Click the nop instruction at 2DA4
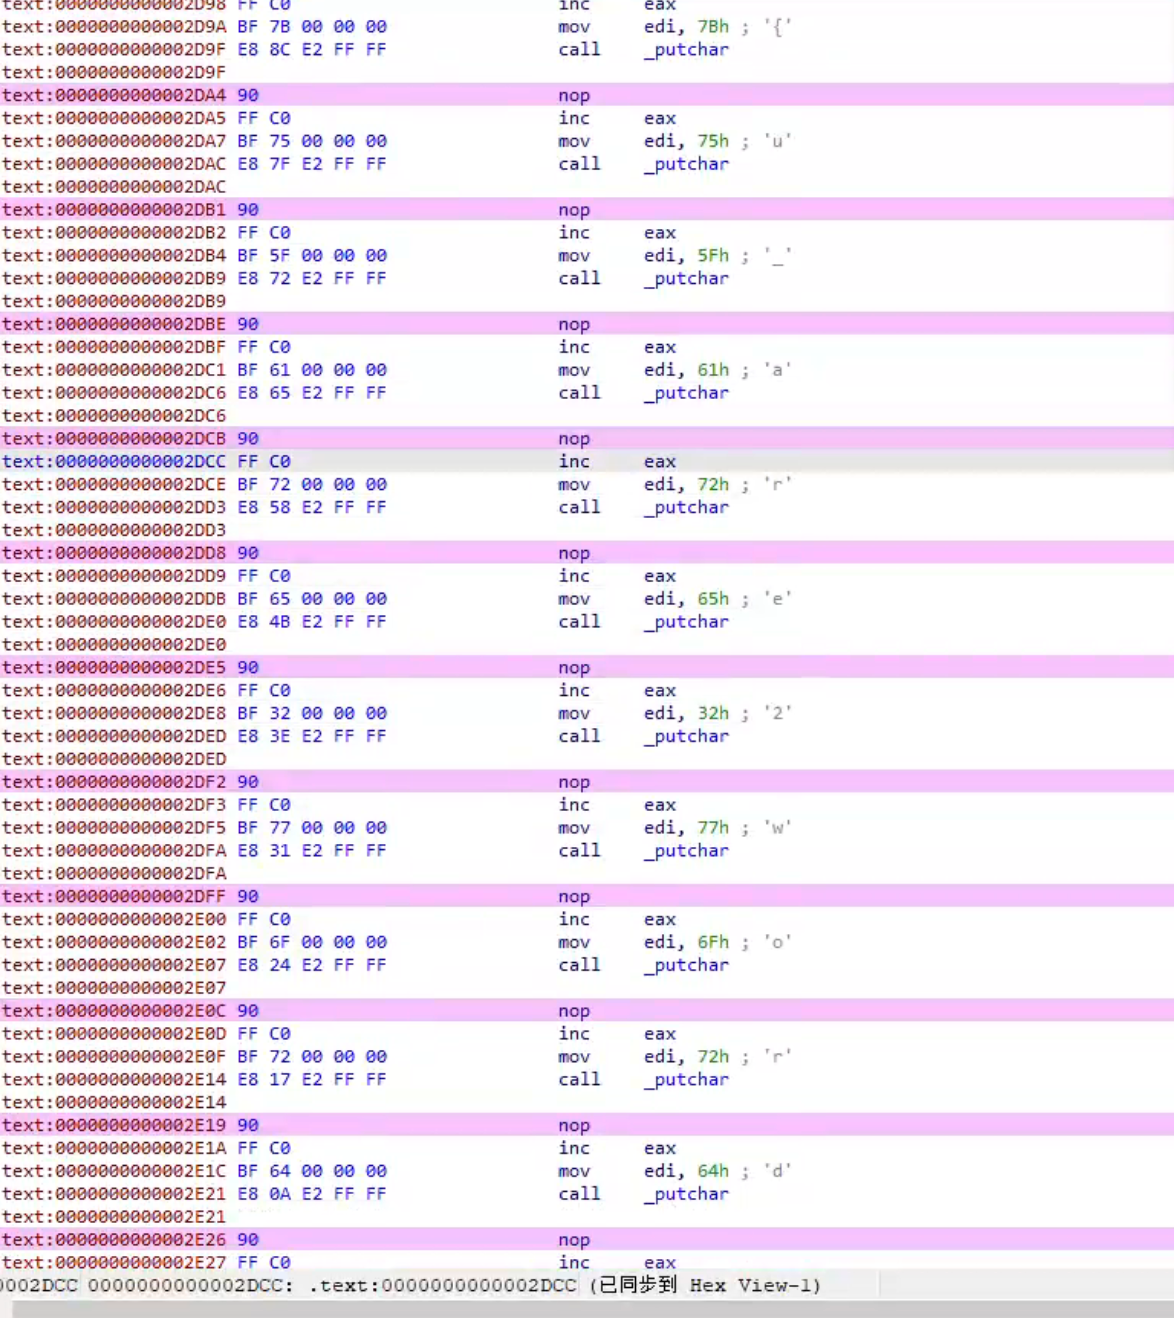The image size is (1174, 1318). pos(574,95)
